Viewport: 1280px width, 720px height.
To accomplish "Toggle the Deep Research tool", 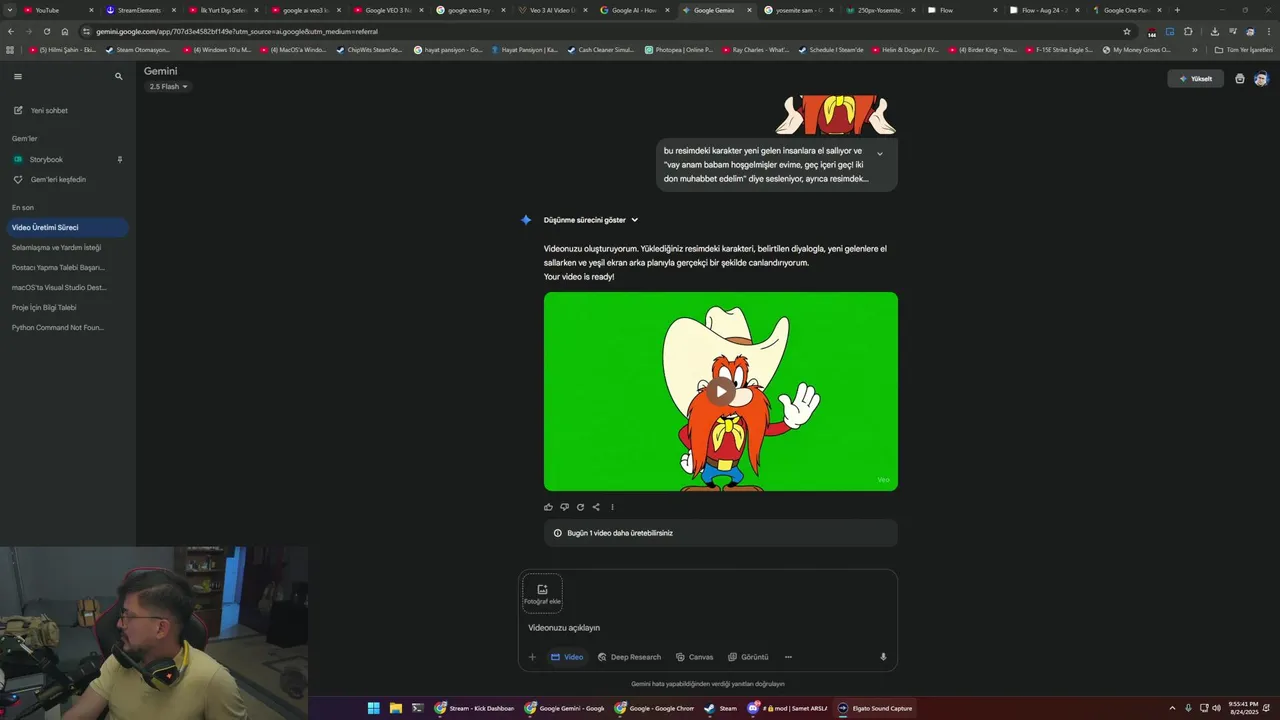I will click(629, 657).
